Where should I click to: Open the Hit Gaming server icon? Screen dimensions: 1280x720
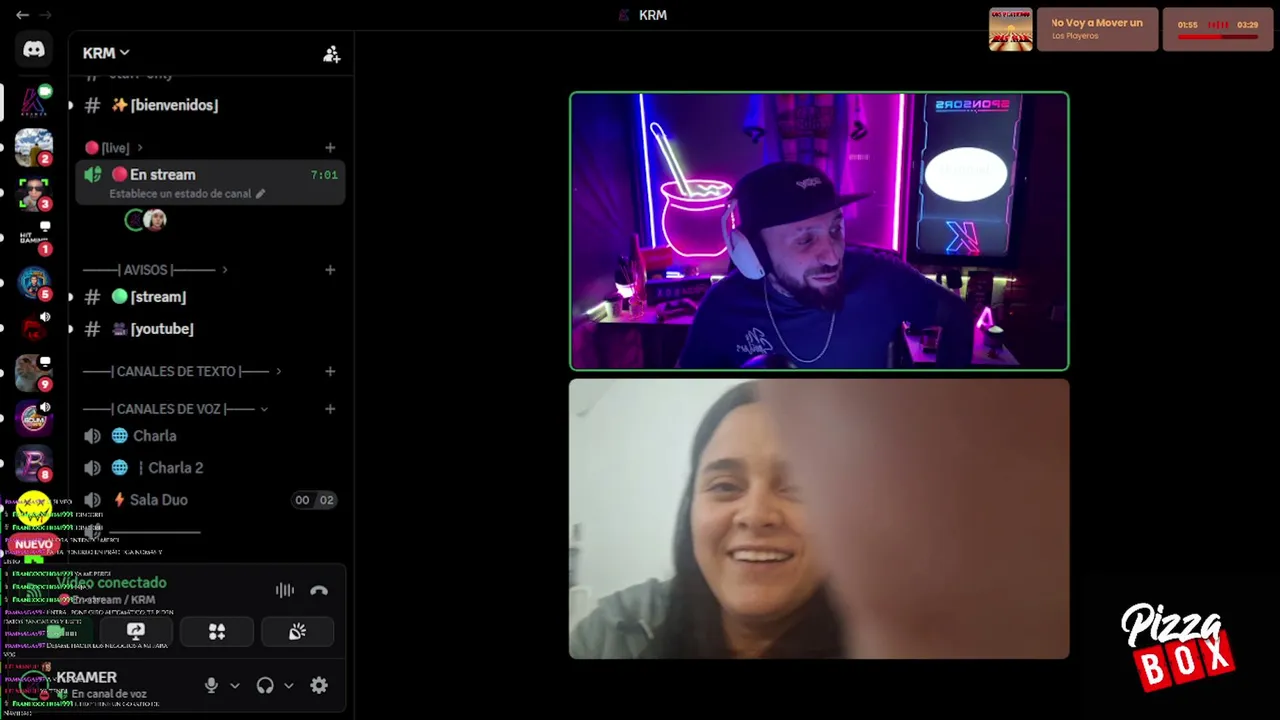pos(34,238)
